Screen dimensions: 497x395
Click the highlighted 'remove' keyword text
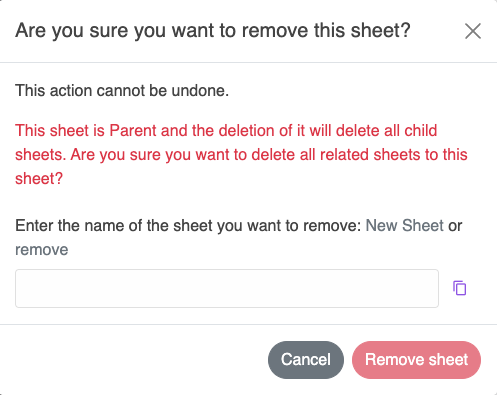[42, 250]
